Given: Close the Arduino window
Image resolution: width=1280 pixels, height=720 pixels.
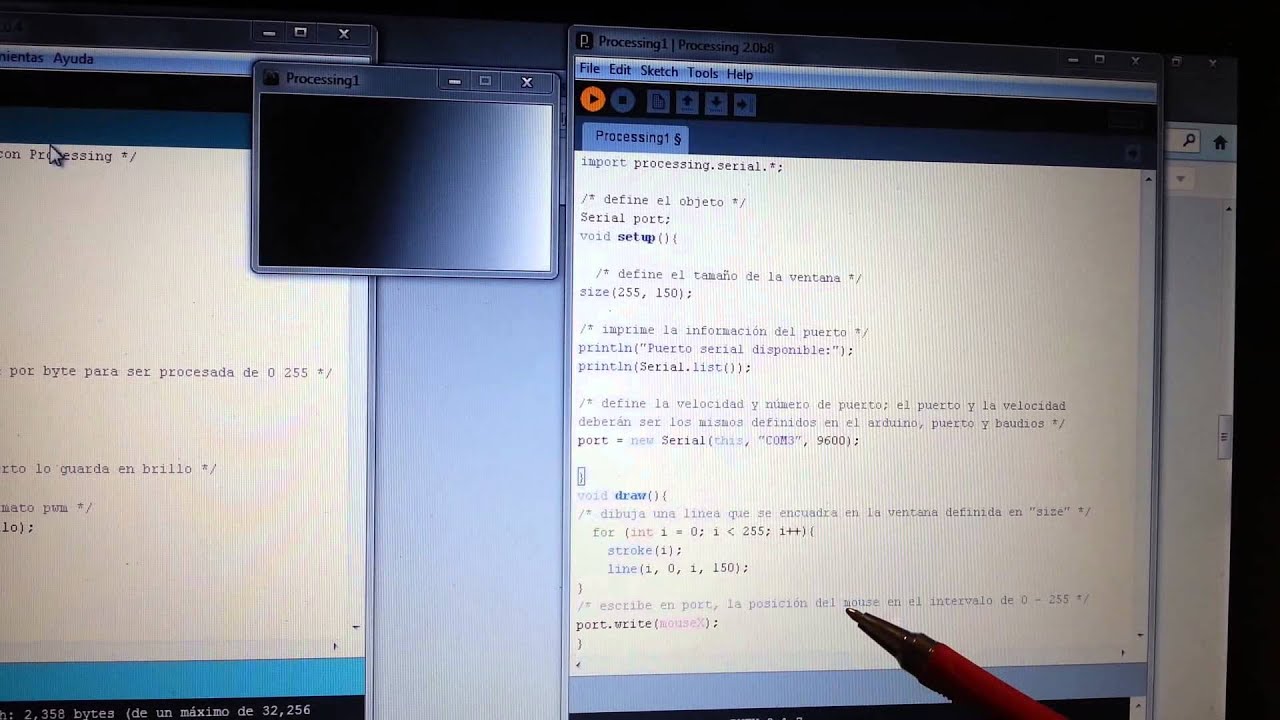Looking at the screenshot, I should tap(343, 34).
